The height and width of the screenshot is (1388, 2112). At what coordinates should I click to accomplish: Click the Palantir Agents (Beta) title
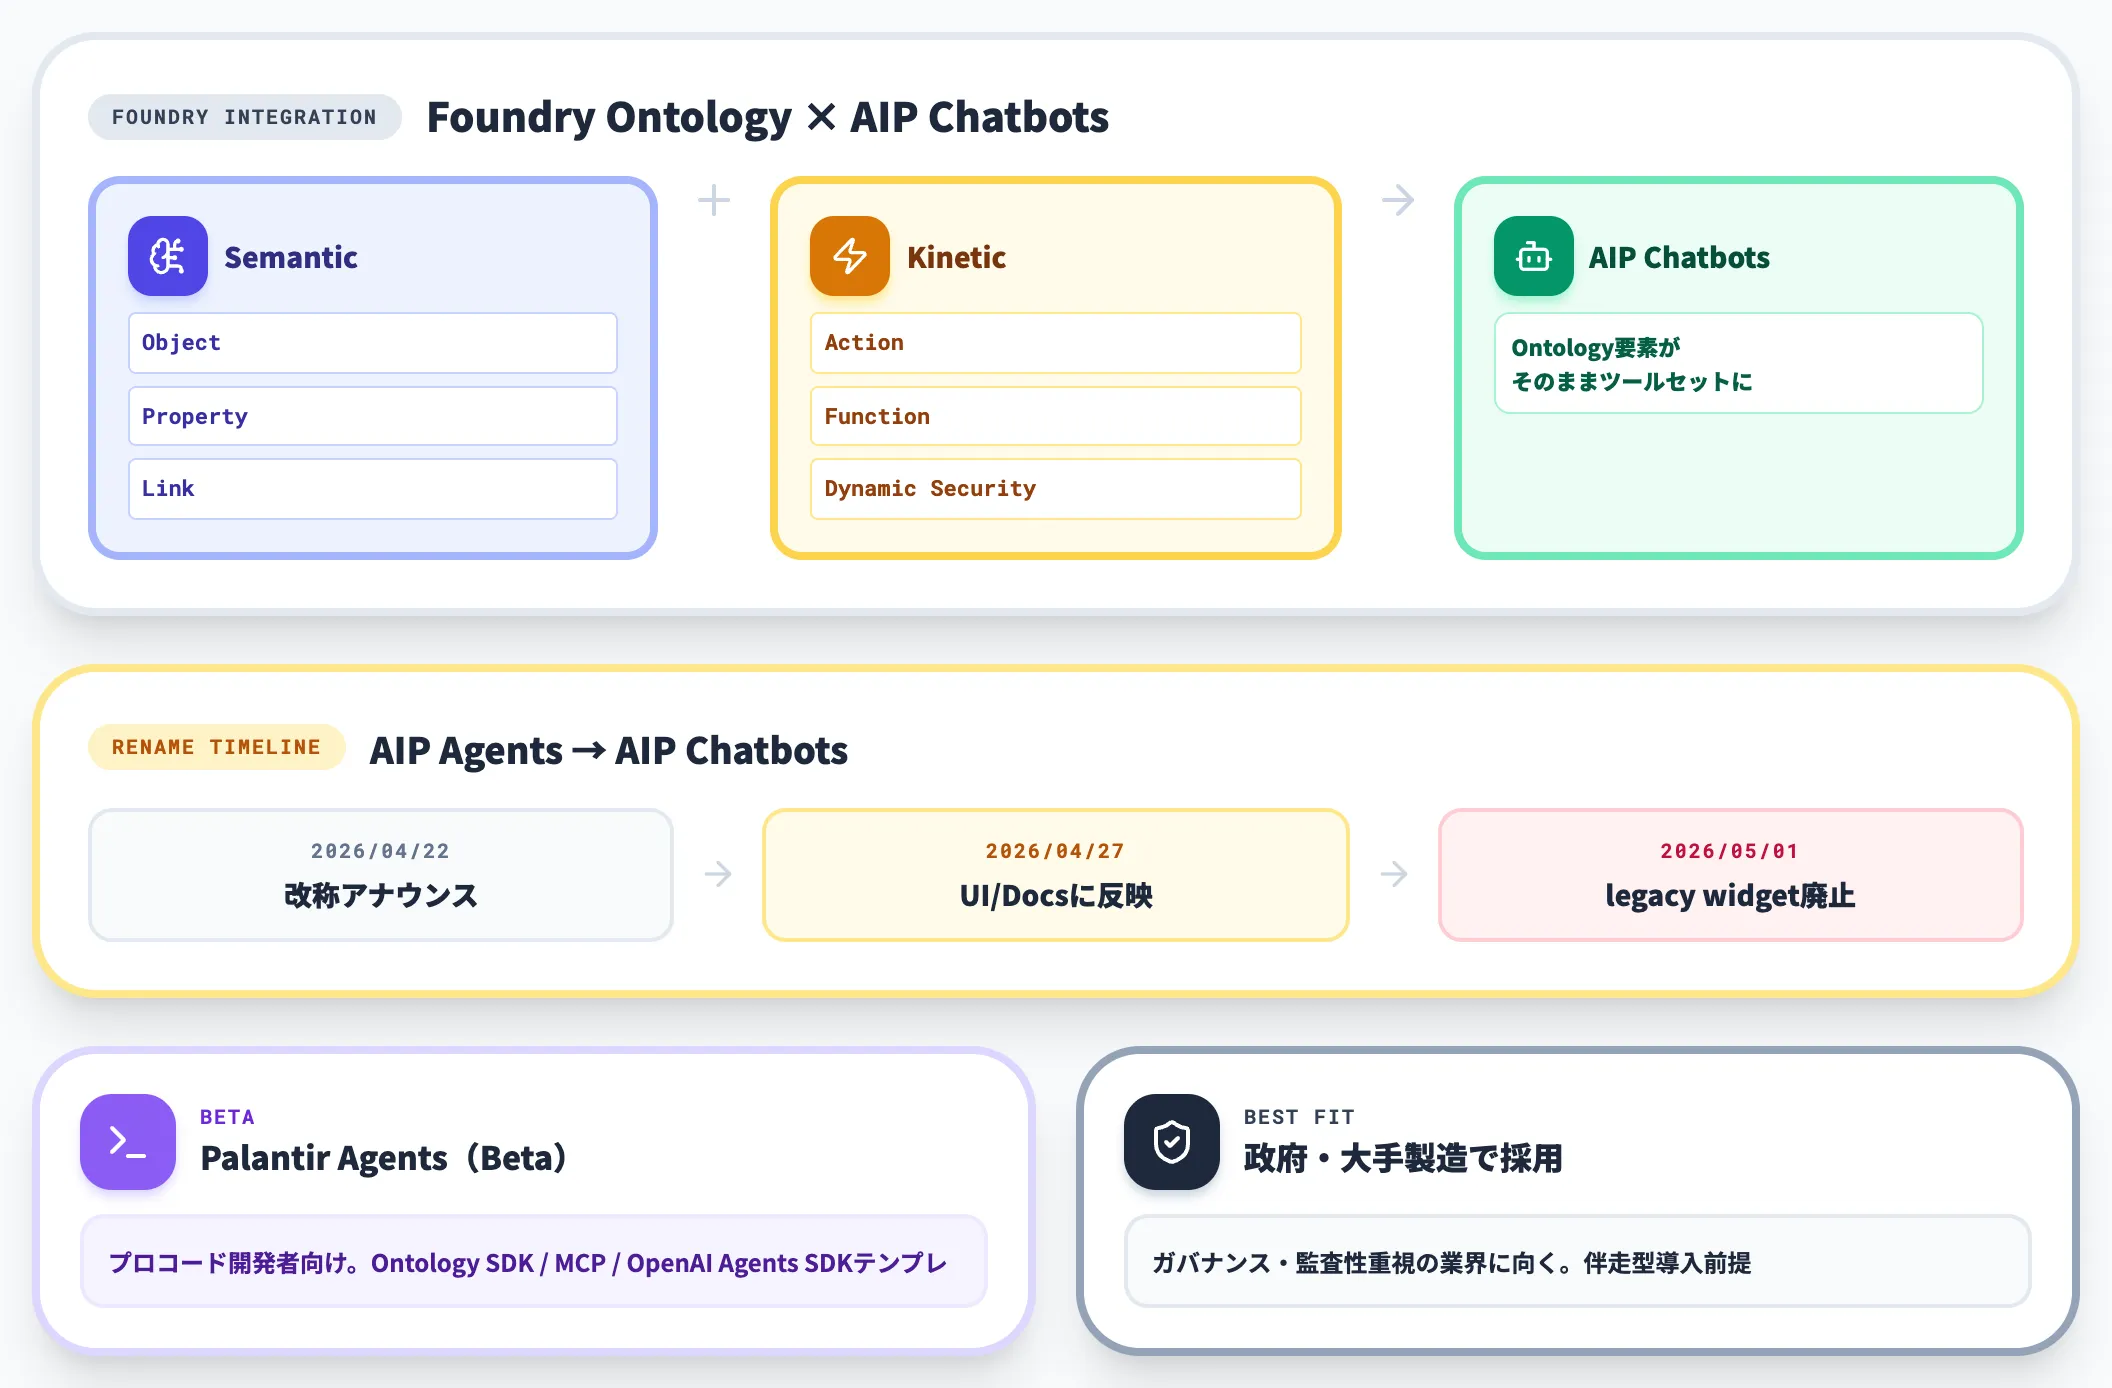[384, 1158]
